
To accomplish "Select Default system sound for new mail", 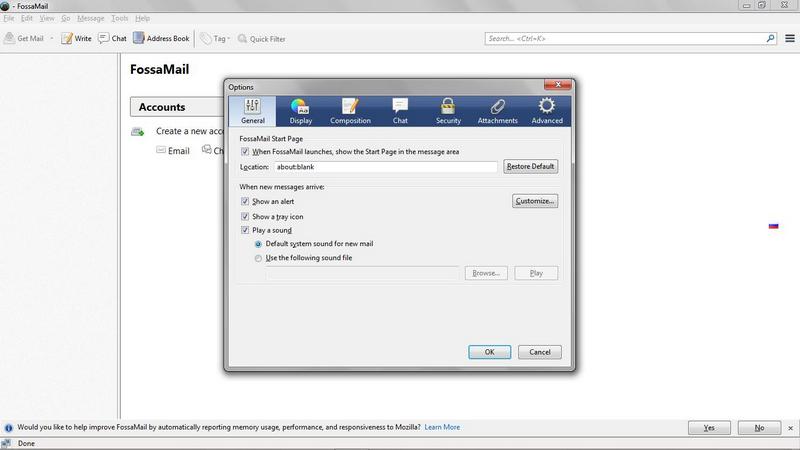I will coord(258,244).
